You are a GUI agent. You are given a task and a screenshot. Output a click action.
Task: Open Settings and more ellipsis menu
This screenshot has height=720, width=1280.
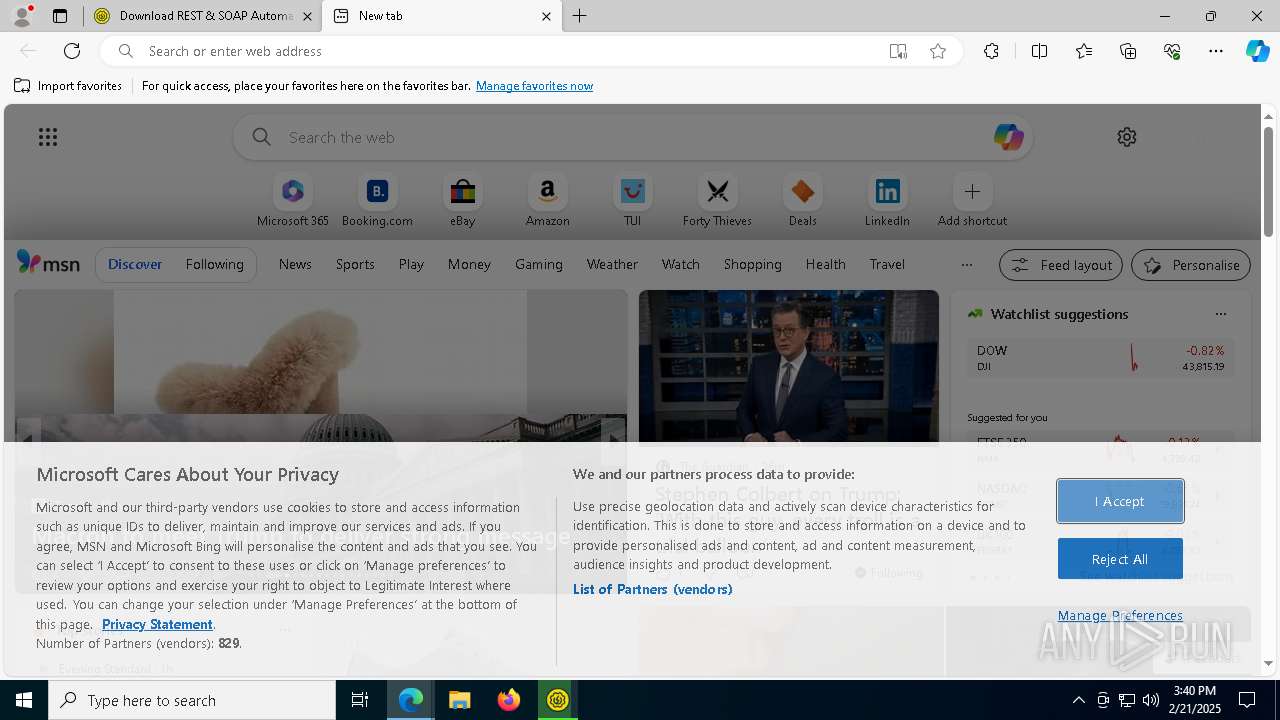[1216, 51]
